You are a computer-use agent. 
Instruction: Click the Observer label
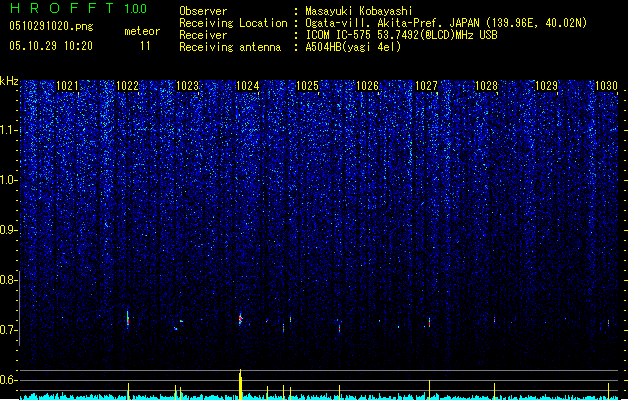(203, 11)
